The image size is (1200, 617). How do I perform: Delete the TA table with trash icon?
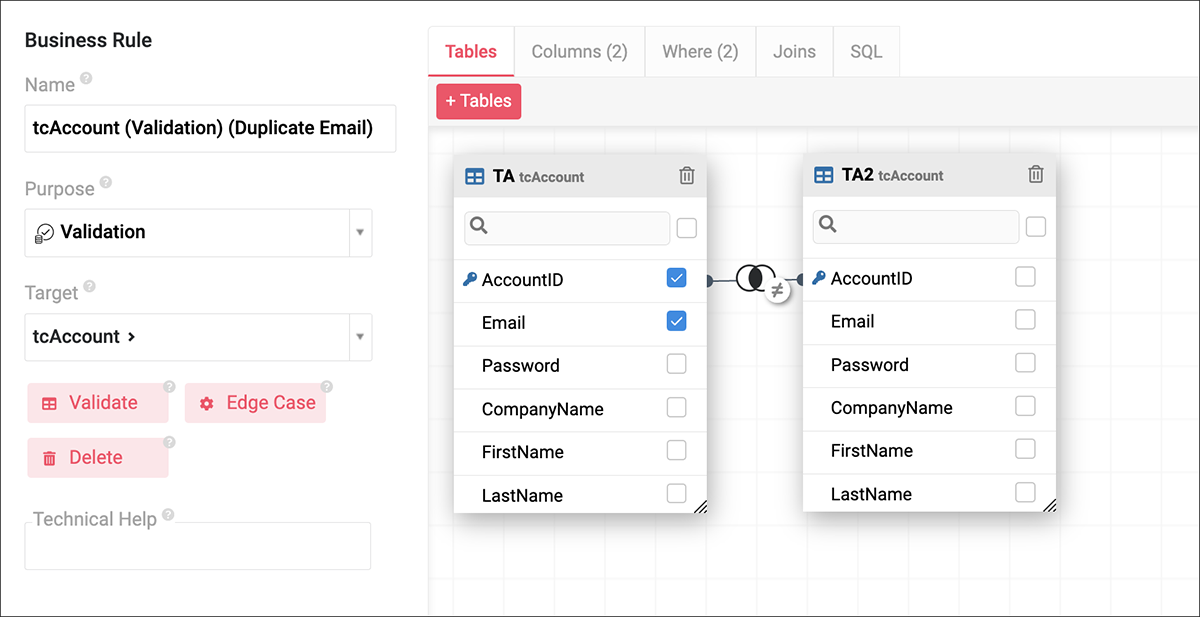point(686,176)
